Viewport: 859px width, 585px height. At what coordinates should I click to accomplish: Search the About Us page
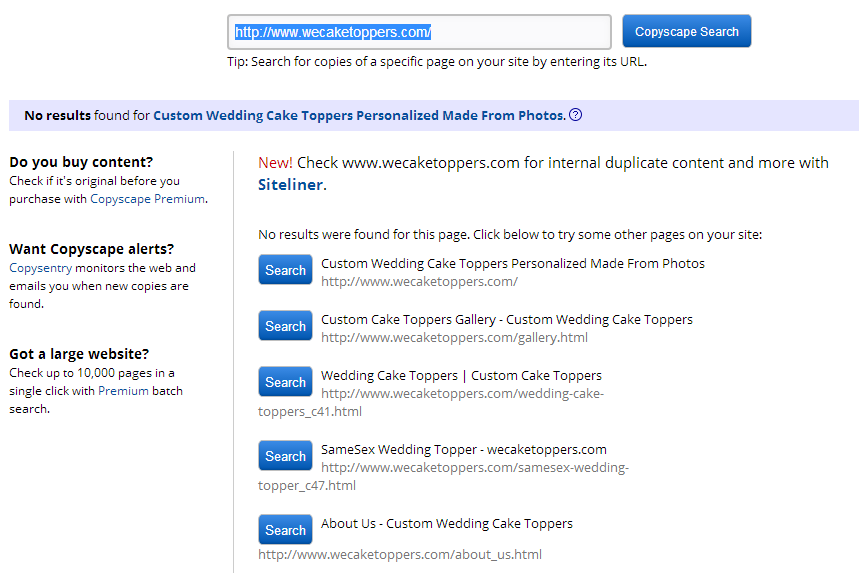pyautogui.click(x=285, y=529)
